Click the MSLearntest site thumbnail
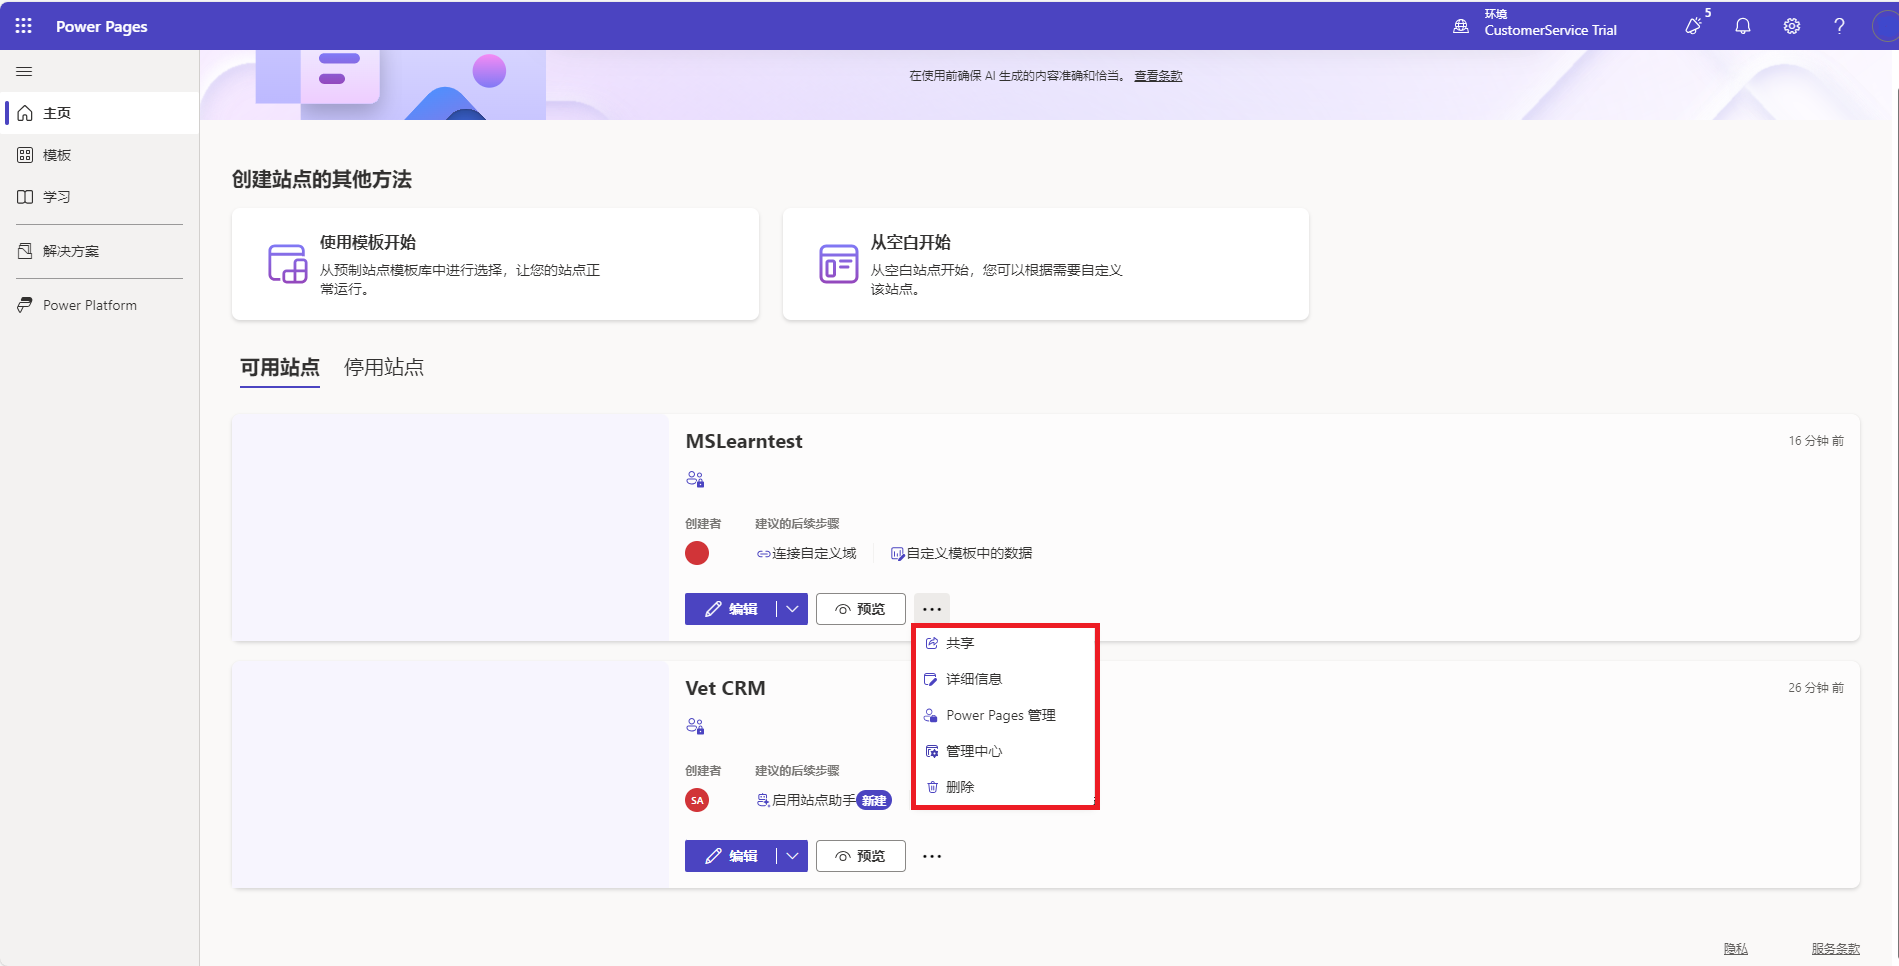This screenshot has height=966, width=1899. coord(450,528)
